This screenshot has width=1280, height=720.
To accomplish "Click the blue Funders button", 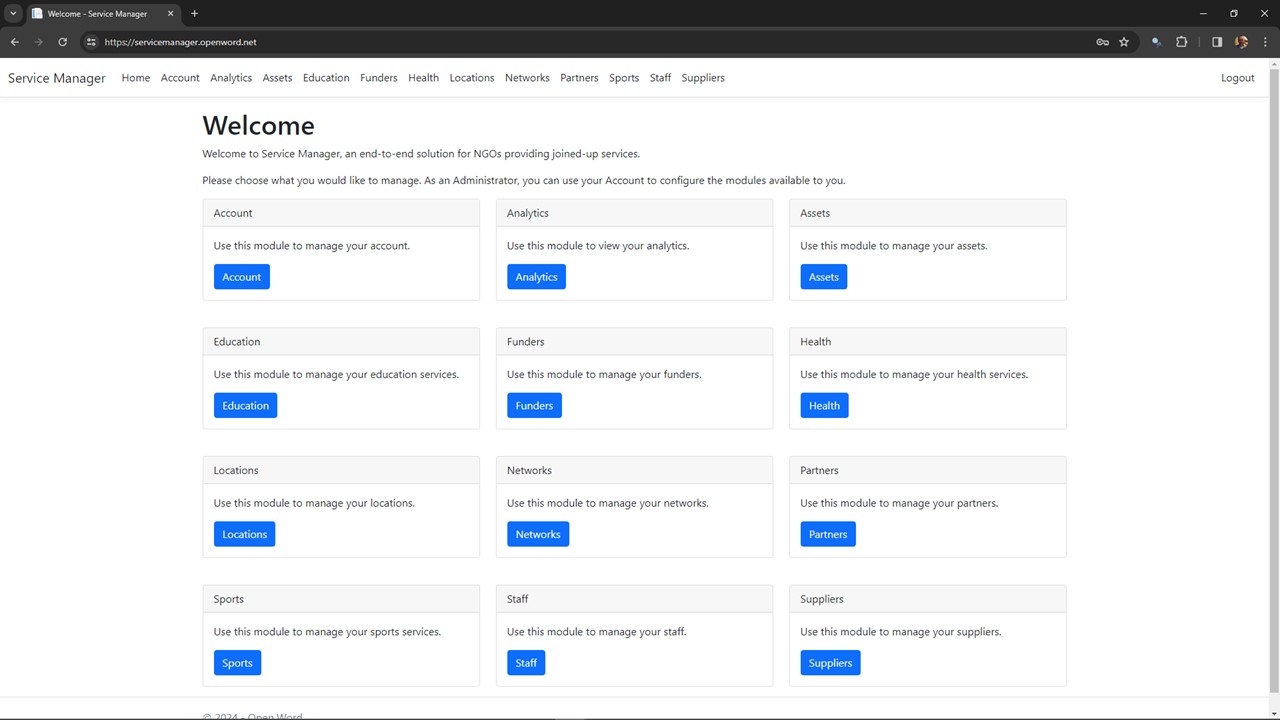I will [x=534, y=406].
